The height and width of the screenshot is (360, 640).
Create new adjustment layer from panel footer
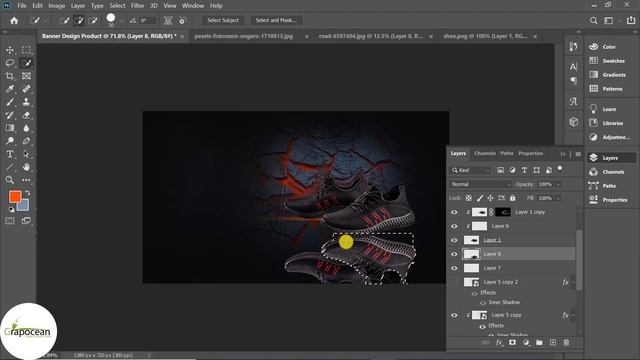[526, 343]
